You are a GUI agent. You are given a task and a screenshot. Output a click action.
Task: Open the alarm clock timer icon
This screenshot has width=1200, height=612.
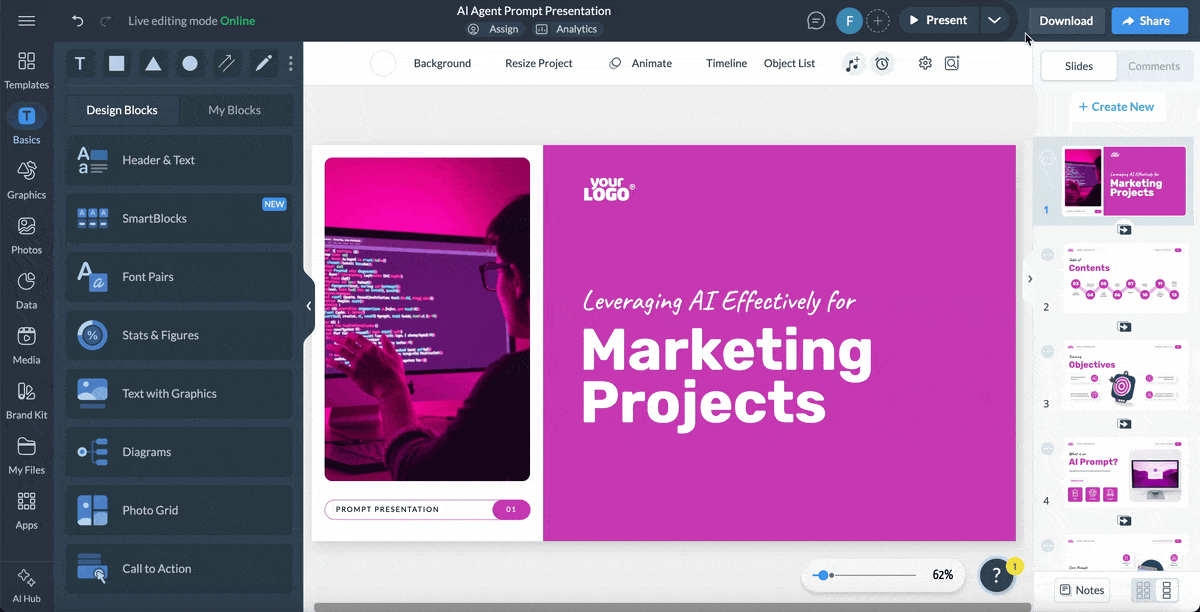pos(882,63)
